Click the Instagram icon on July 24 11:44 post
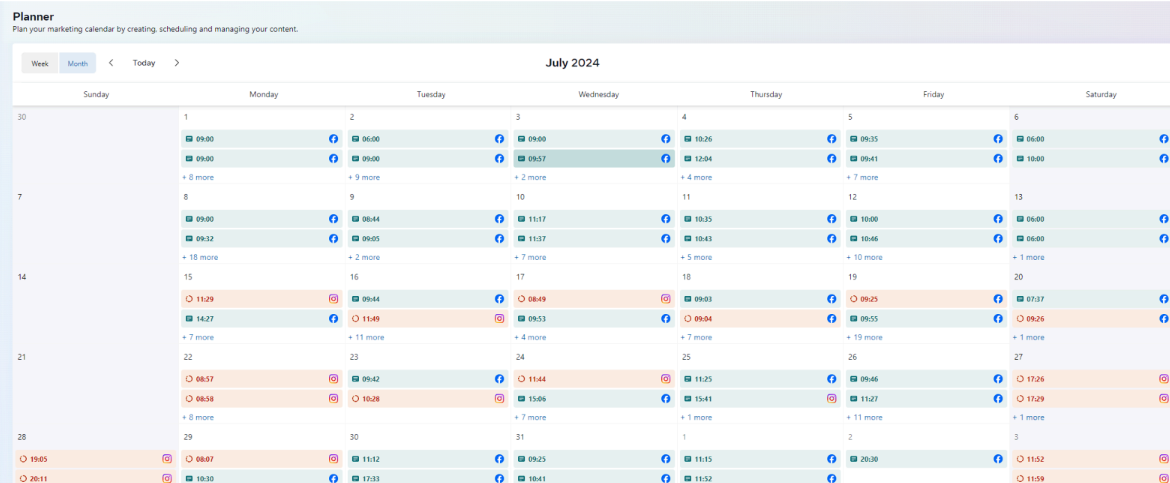1170x483 pixels. coord(665,379)
